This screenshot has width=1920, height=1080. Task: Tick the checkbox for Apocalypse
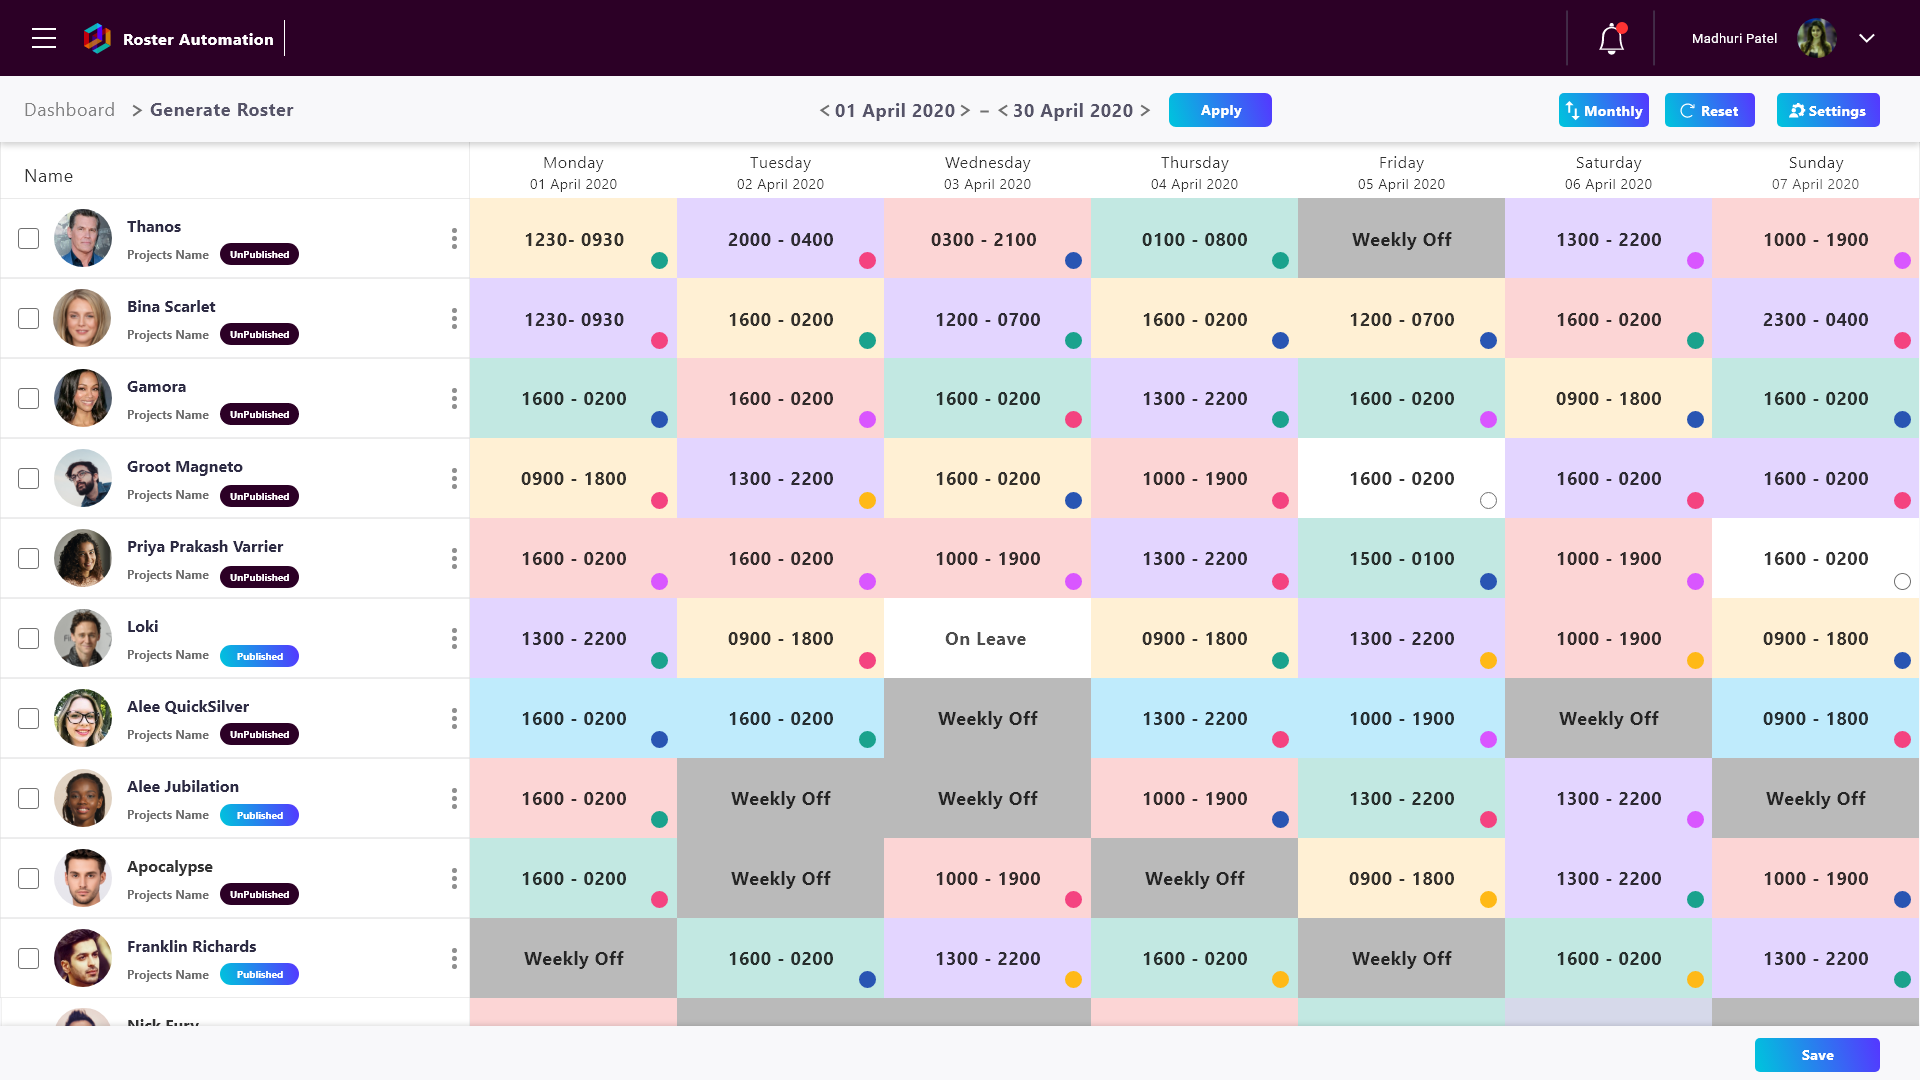pos(29,878)
